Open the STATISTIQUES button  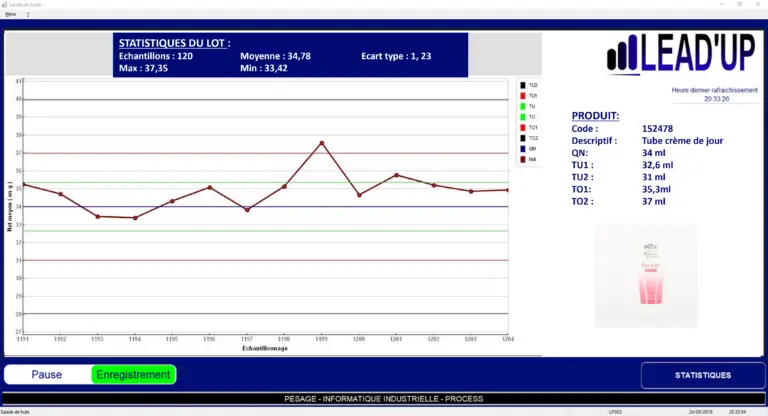[x=703, y=375]
